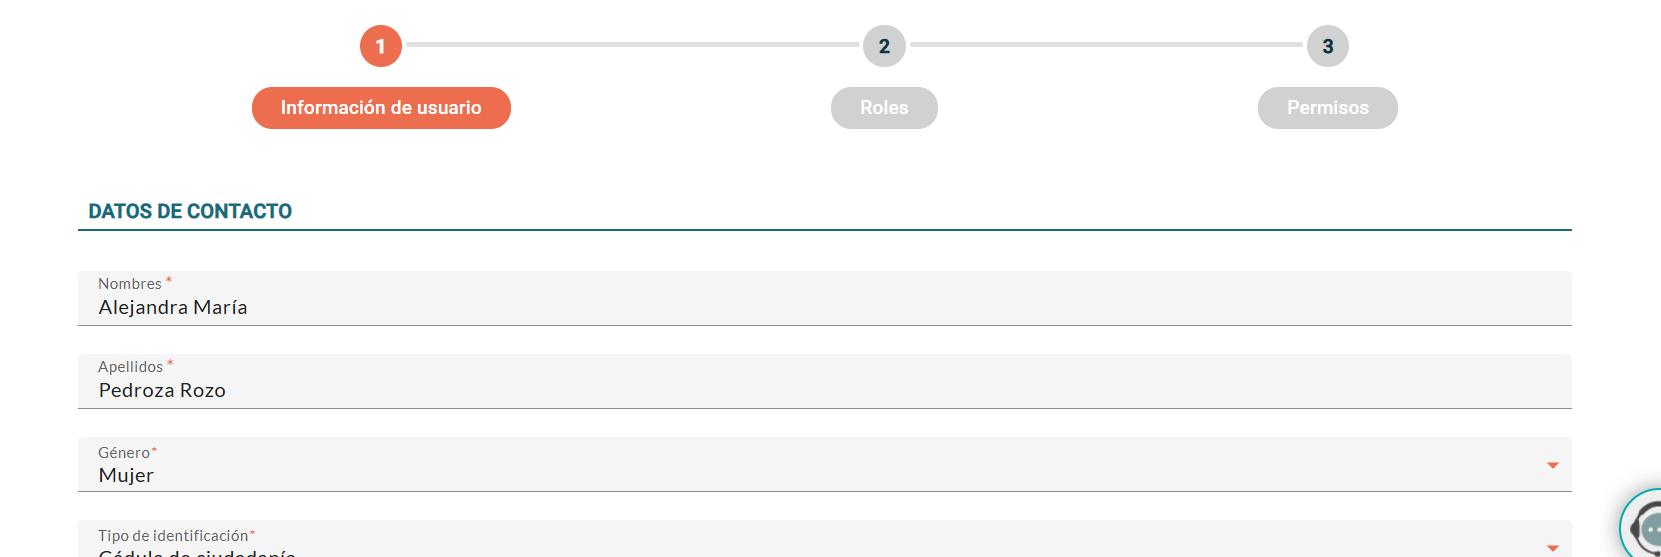This screenshot has width=1661, height=557.
Task: Expand the Tipo de identificación arrow
Action: tap(1552, 547)
